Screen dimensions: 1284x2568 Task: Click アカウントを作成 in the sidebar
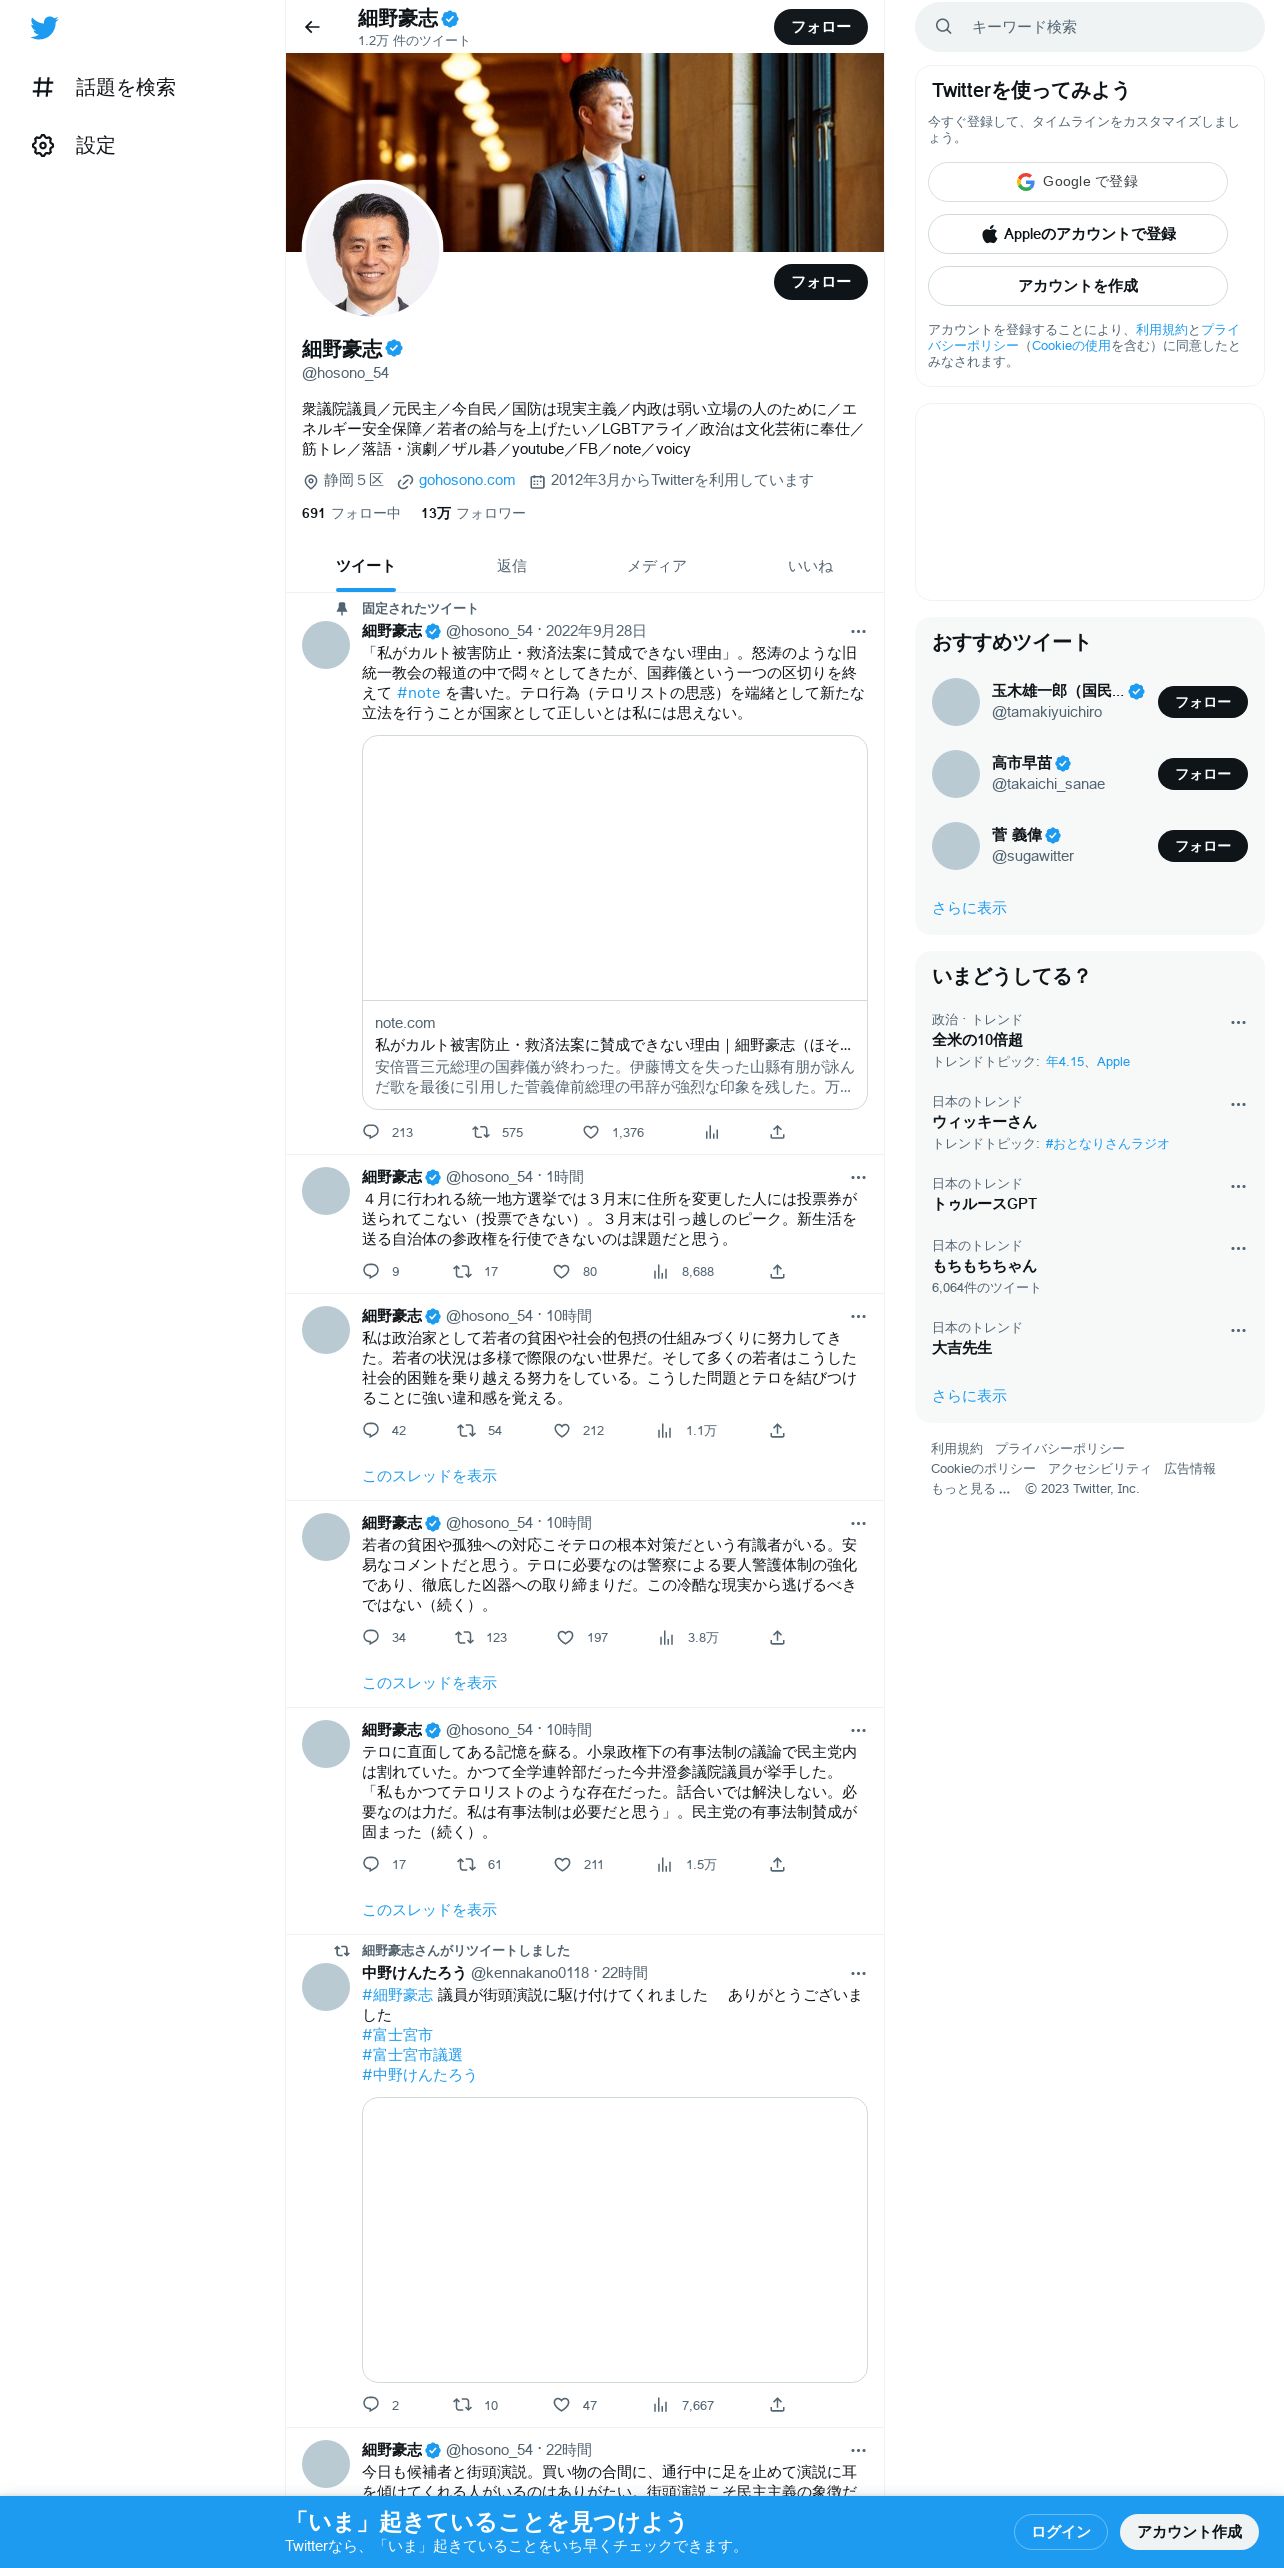pos(1077,286)
